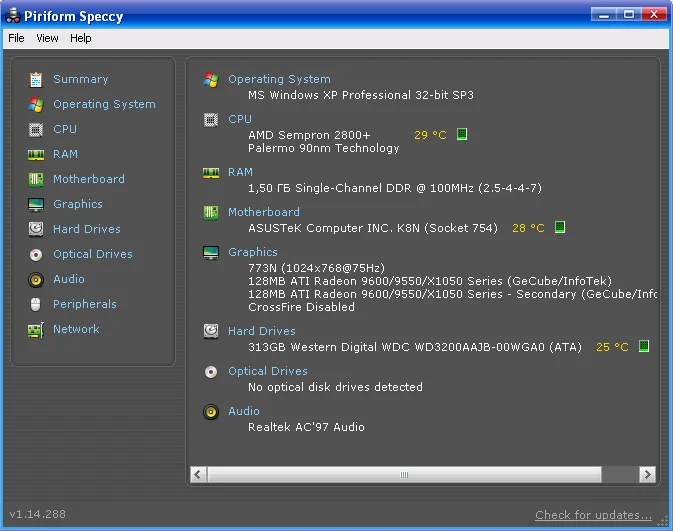Viewport: 673px width, 531px height.
Task: Click the text No optical disk drives detected
Action: [x=335, y=387]
